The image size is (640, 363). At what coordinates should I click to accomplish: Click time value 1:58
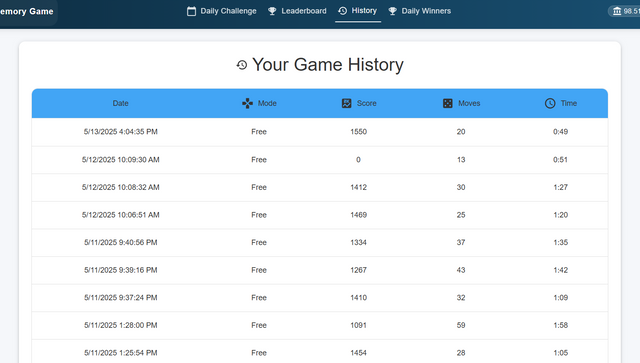coord(560,325)
